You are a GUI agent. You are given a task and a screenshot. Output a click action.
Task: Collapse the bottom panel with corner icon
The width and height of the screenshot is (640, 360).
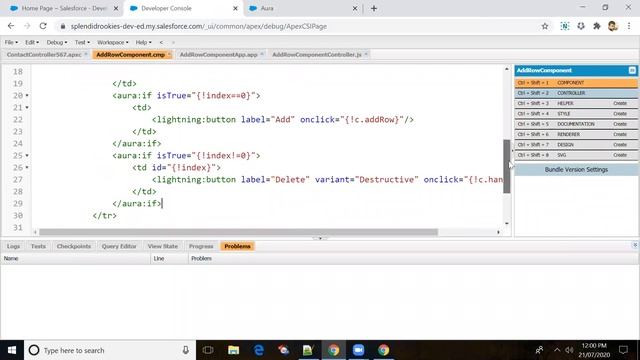(635, 245)
